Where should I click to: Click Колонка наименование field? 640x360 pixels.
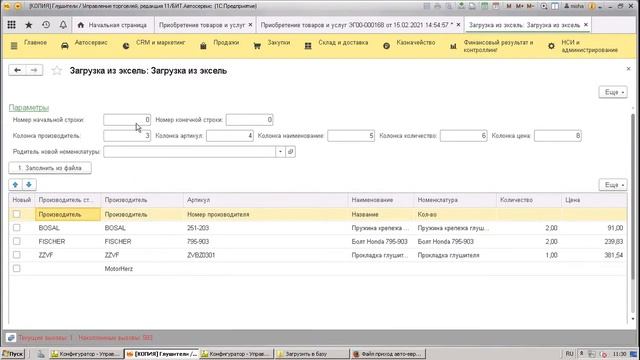[x=351, y=136]
